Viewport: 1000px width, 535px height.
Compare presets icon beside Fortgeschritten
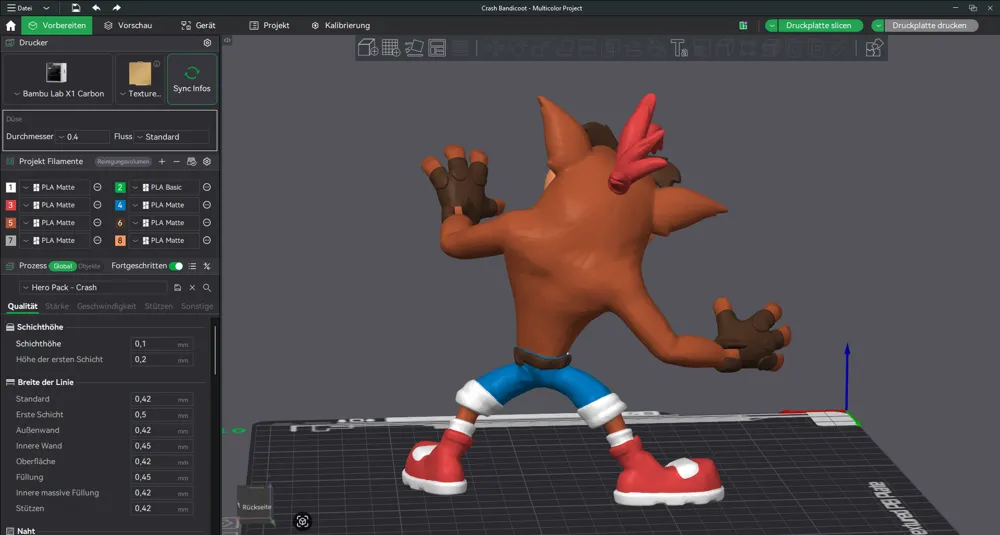tap(207, 266)
